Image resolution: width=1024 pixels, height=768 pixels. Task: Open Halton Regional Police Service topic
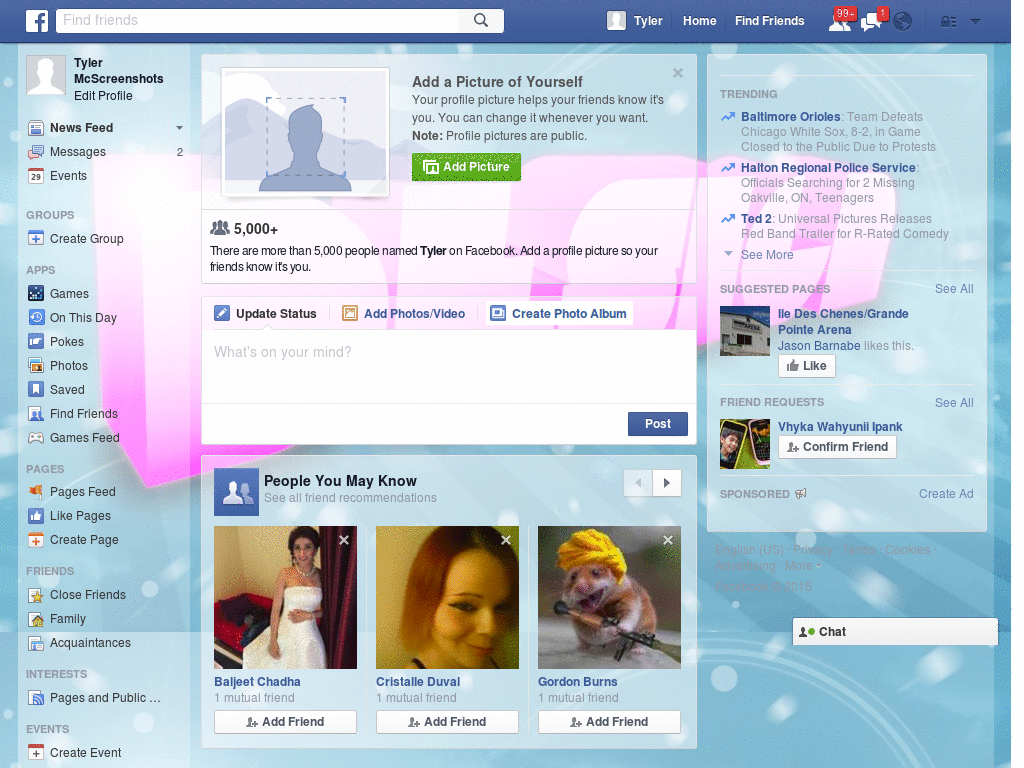coord(828,168)
